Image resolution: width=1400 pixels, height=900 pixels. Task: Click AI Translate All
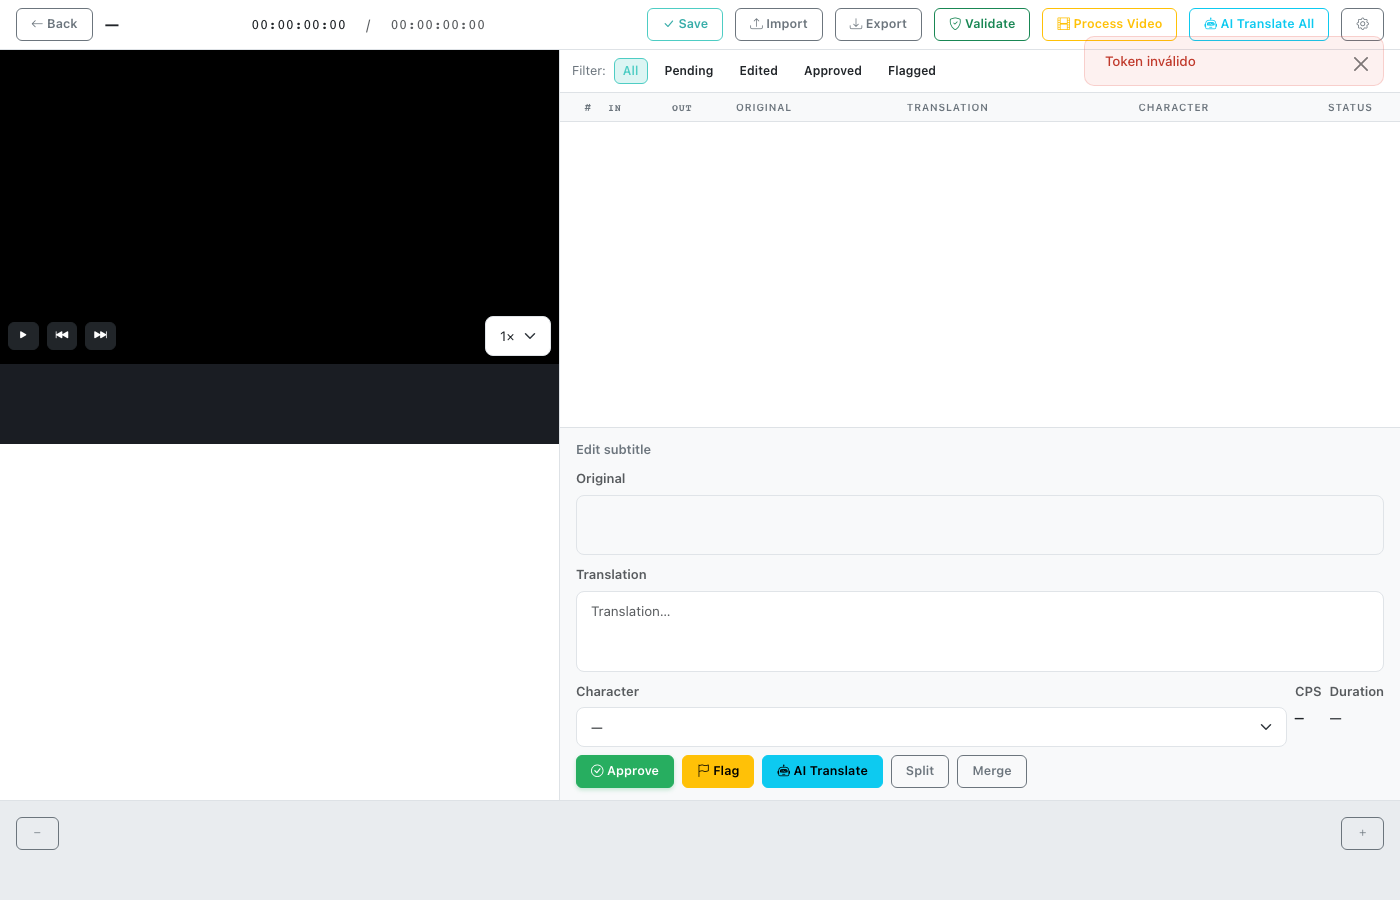tap(1259, 24)
